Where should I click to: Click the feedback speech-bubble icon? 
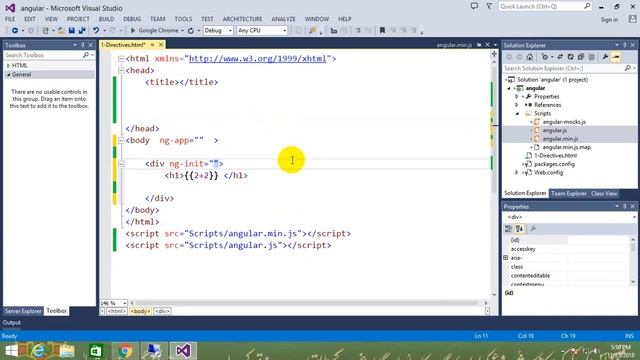pyautogui.click(x=474, y=6)
